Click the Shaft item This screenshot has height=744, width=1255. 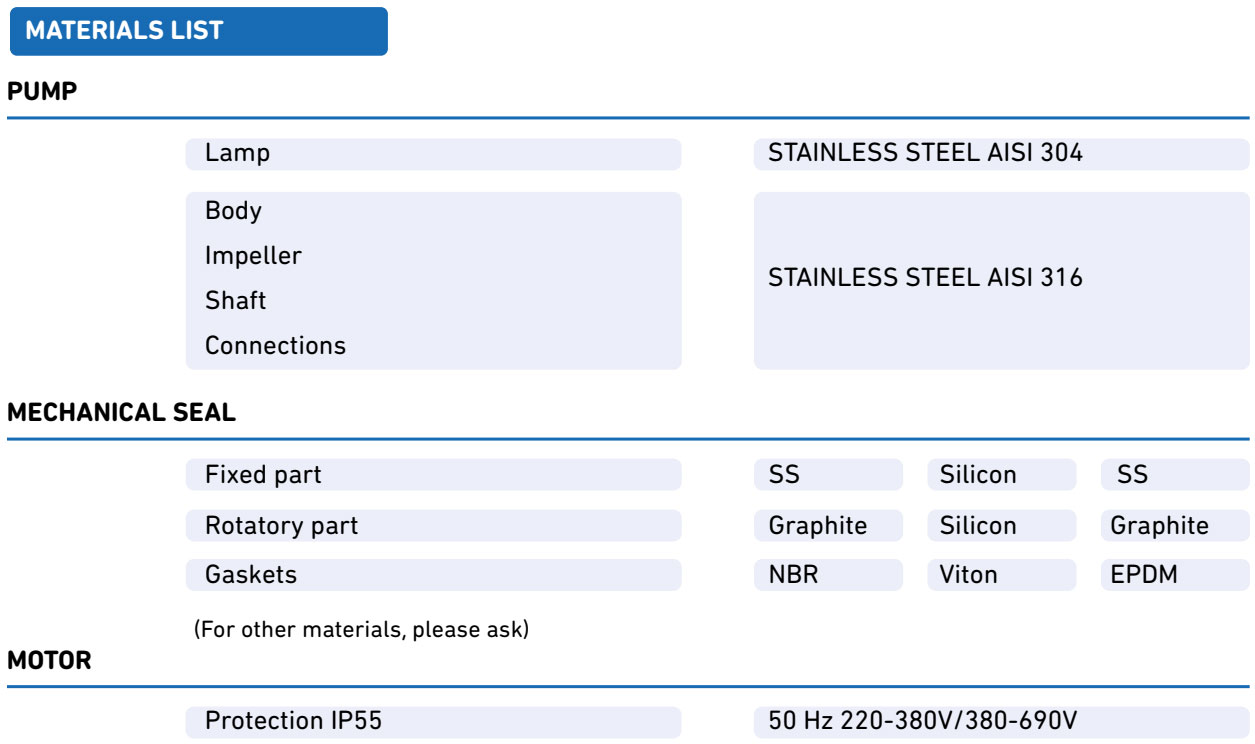(236, 300)
